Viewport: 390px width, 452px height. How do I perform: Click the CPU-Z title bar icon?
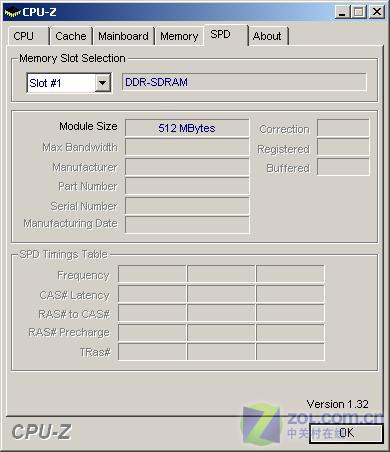(x=12, y=12)
